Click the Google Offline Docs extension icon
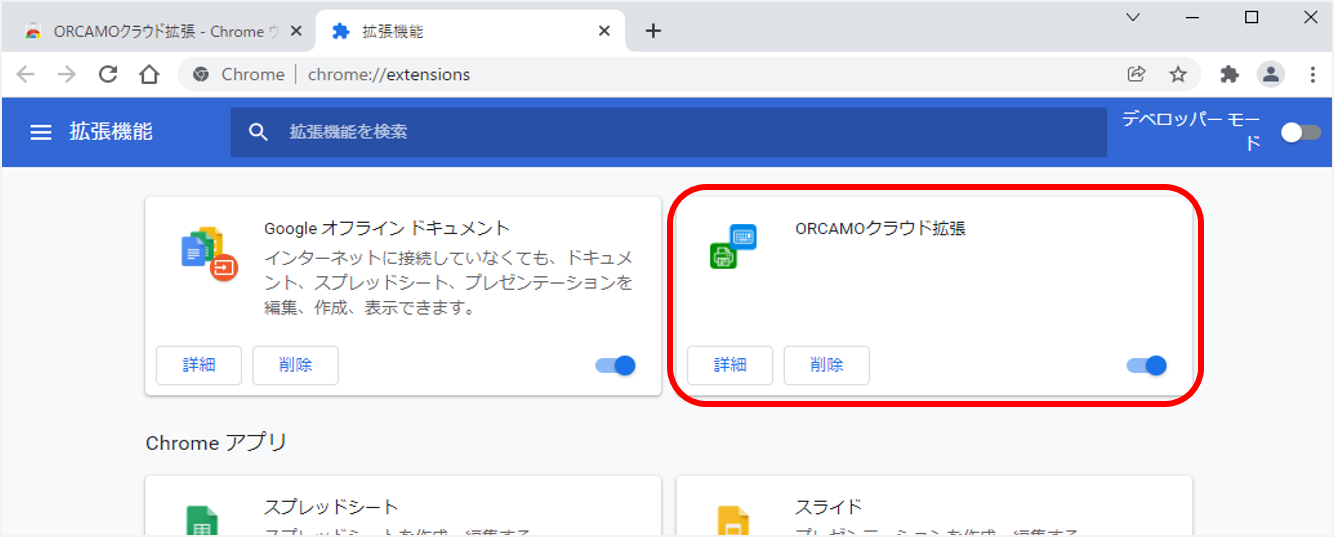The image size is (1334, 537). (209, 253)
